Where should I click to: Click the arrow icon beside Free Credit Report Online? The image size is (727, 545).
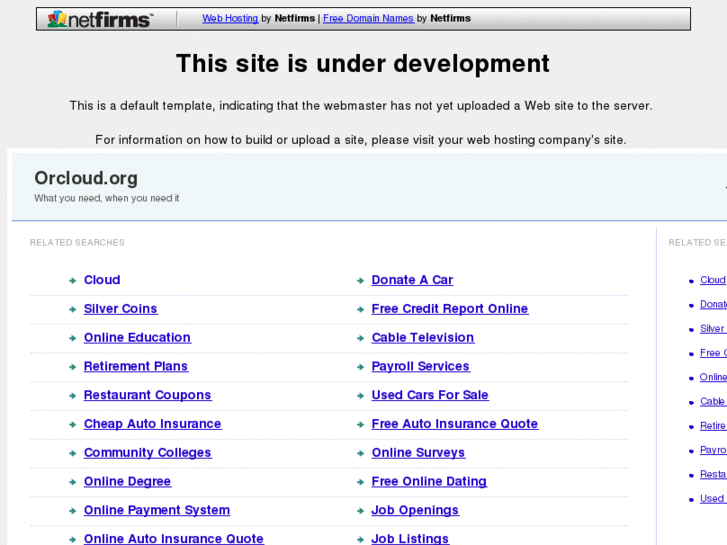(360, 309)
